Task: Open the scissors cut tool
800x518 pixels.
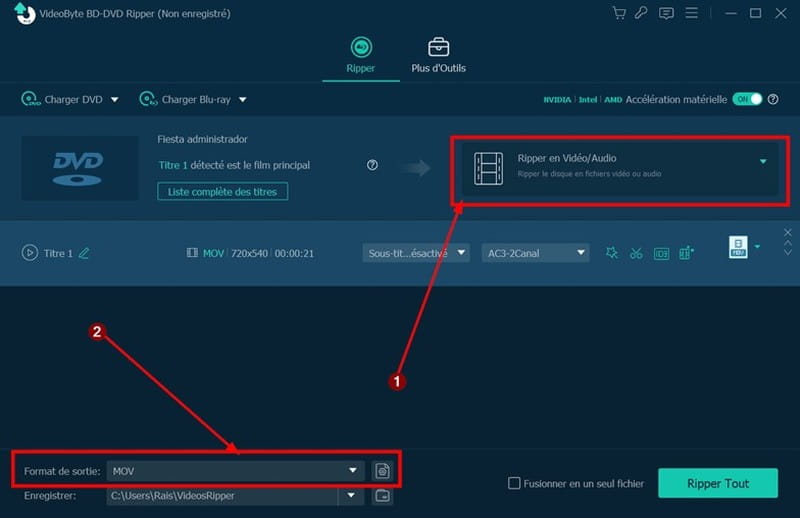Action: [636, 253]
